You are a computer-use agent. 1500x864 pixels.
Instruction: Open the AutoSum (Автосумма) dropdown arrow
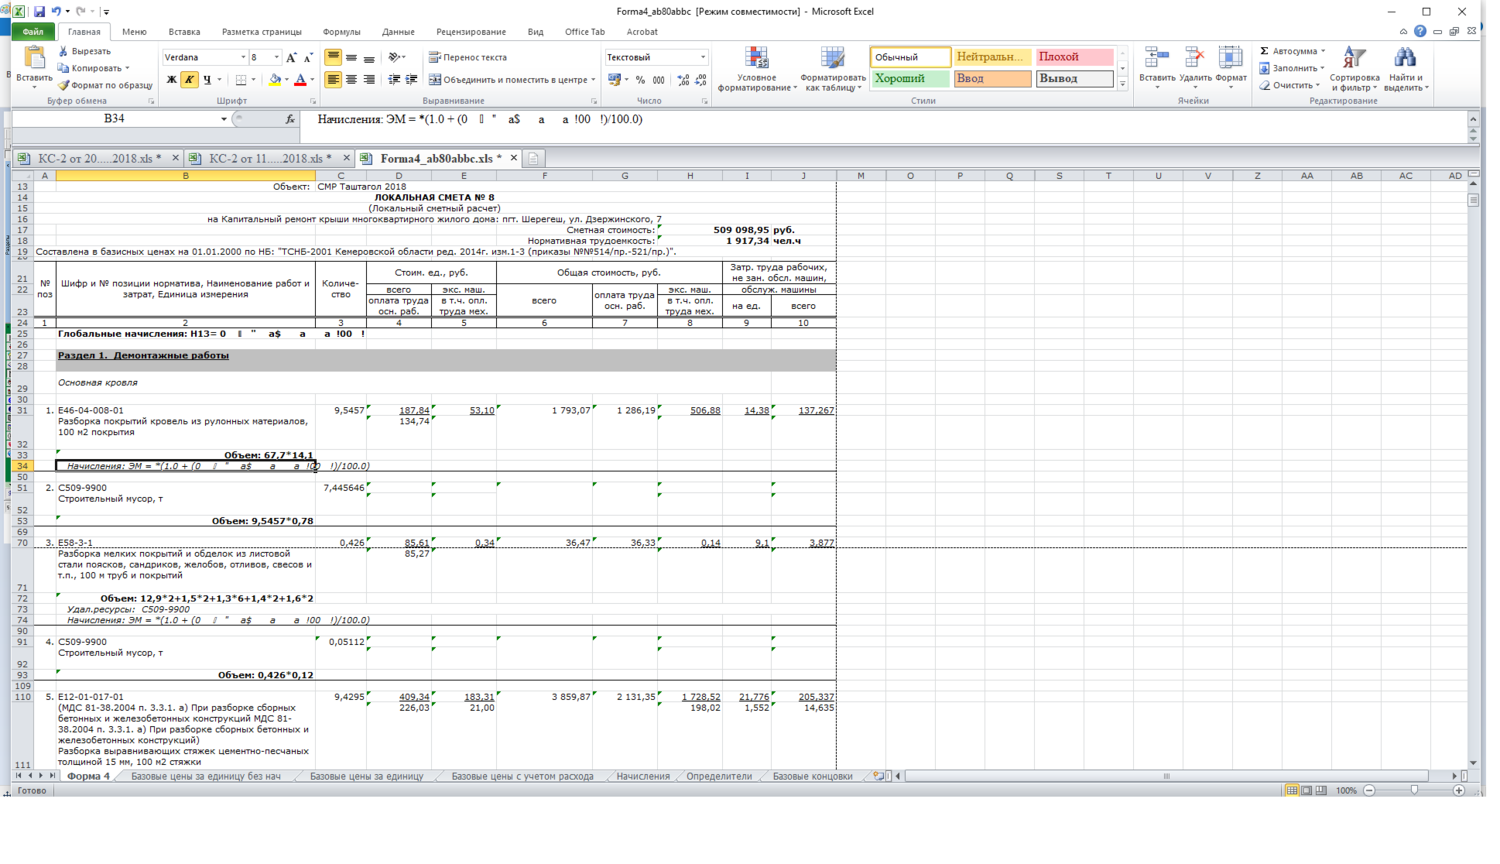[x=1323, y=51]
